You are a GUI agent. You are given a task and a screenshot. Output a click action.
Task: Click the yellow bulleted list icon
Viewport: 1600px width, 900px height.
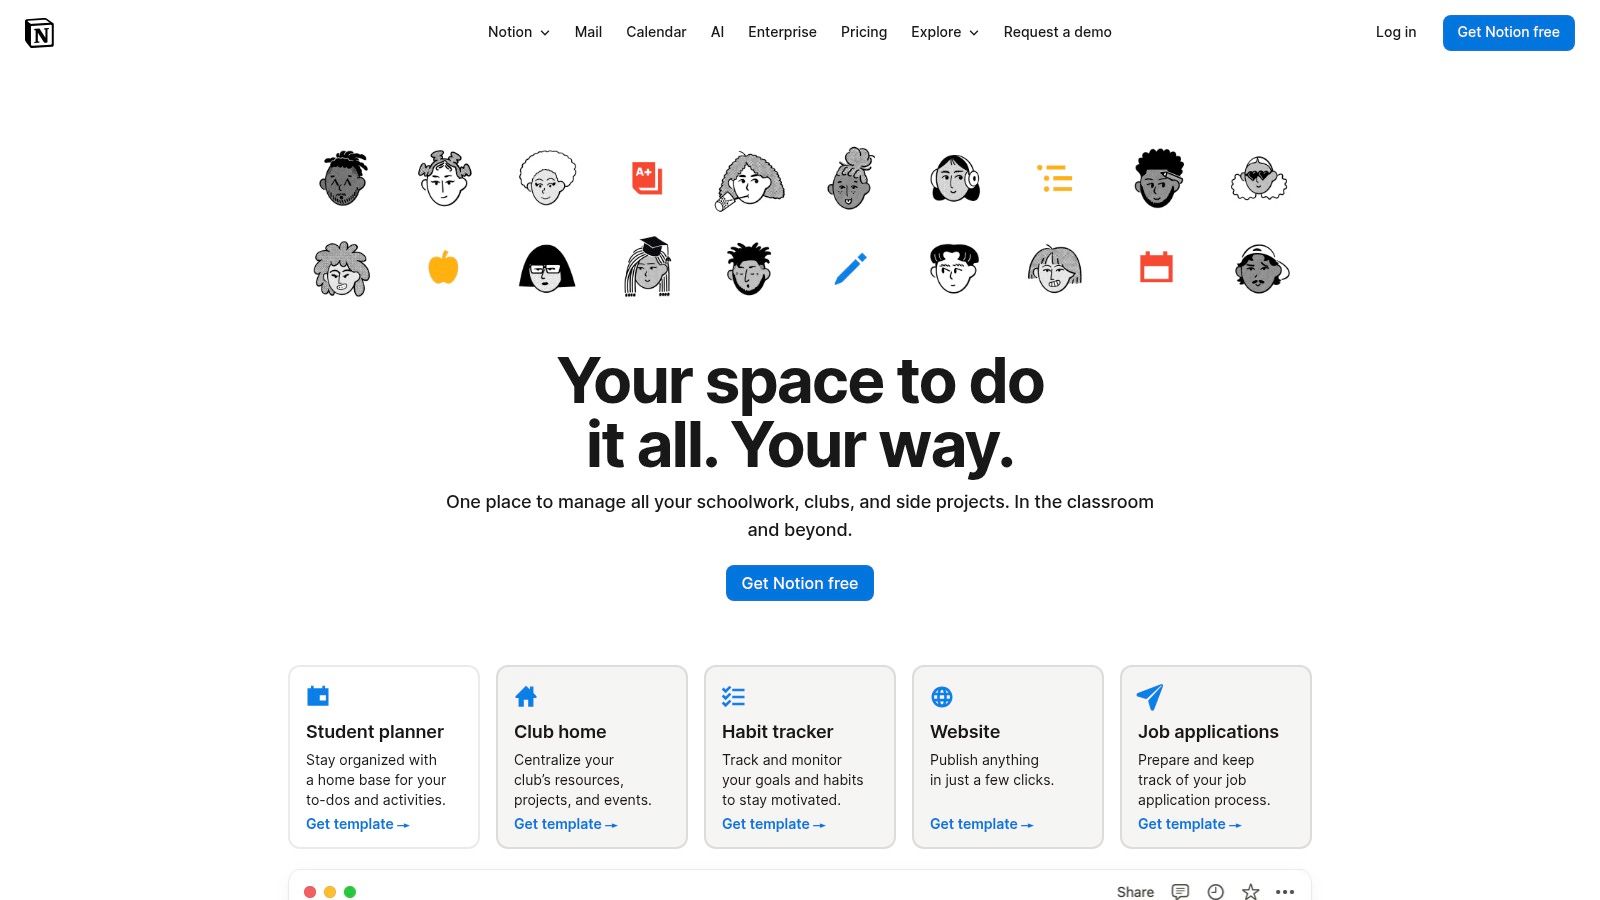pyautogui.click(x=1055, y=178)
